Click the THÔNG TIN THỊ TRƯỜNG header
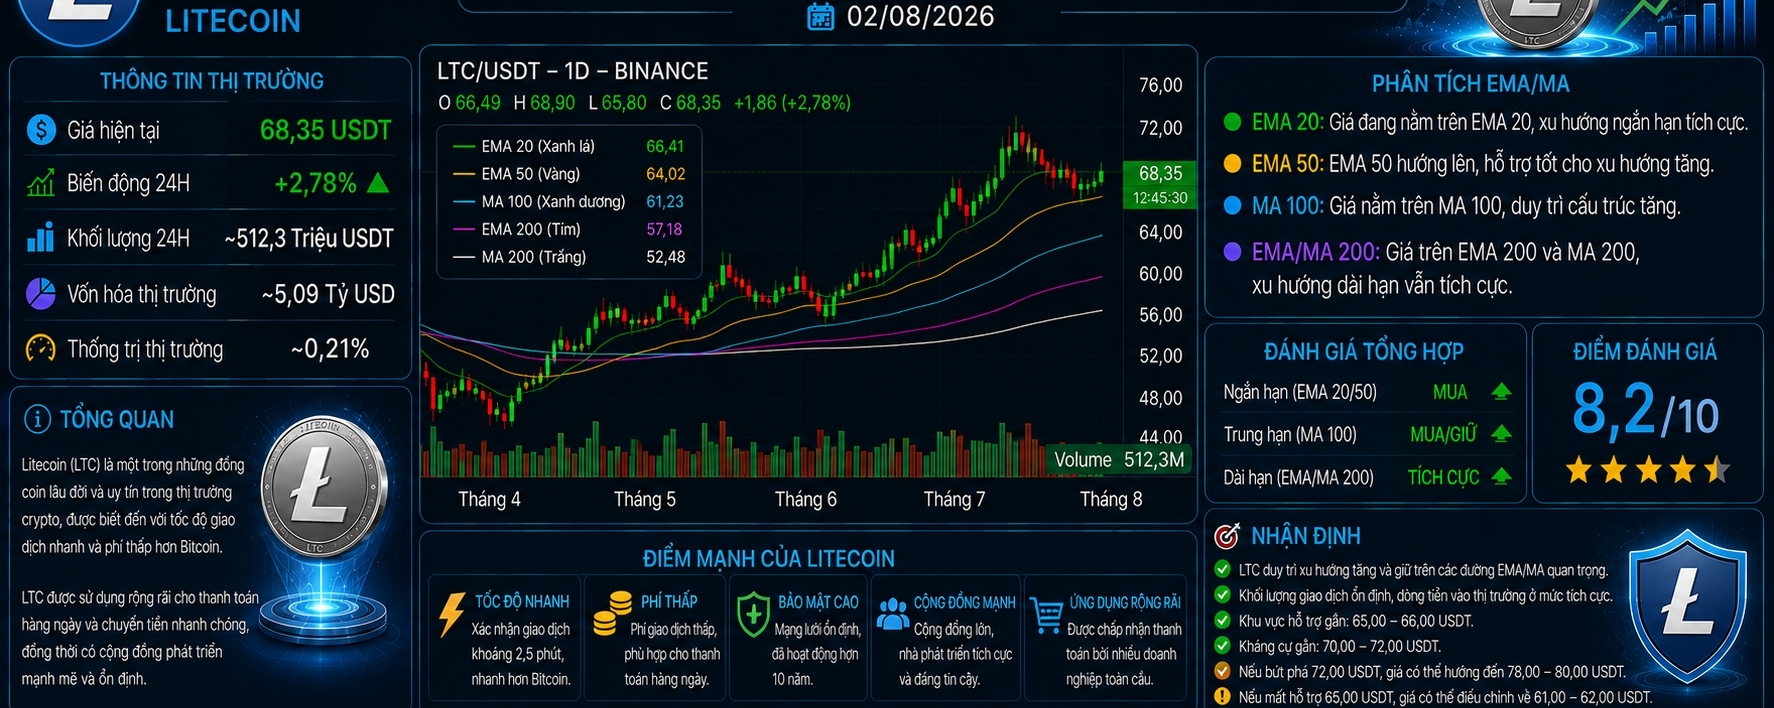The image size is (1774, 708). pyautogui.click(x=212, y=81)
